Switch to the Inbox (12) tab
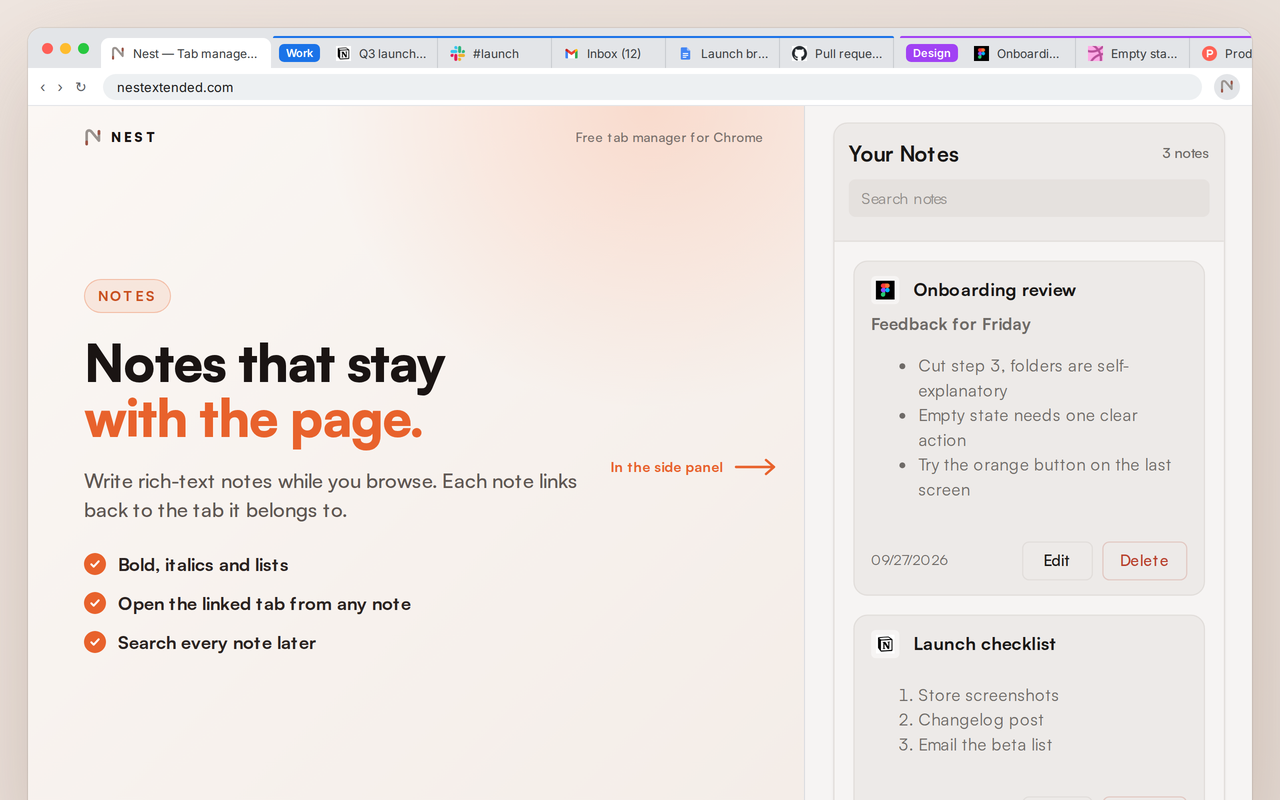Viewport: 1280px width, 800px height. click(608, 53)
